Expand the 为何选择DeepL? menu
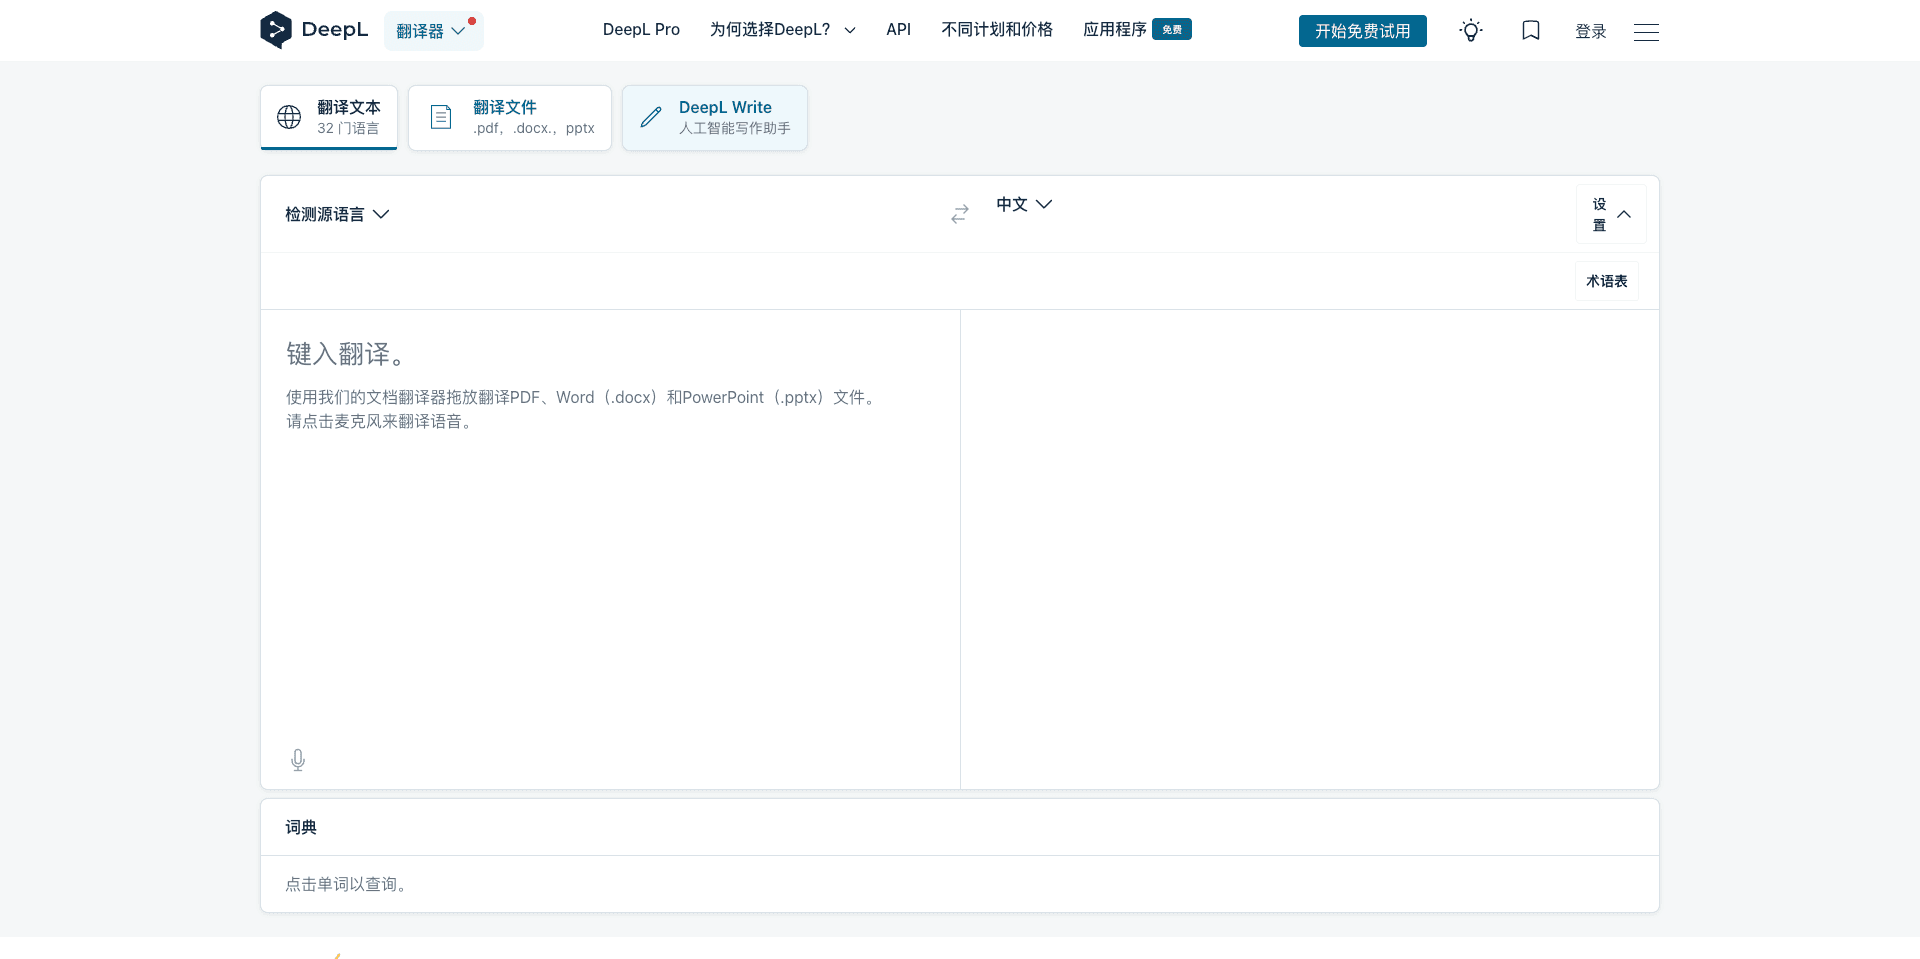The width and height of the screenshot is (1920, 959). pyautogui.click(x=783, y=30)
